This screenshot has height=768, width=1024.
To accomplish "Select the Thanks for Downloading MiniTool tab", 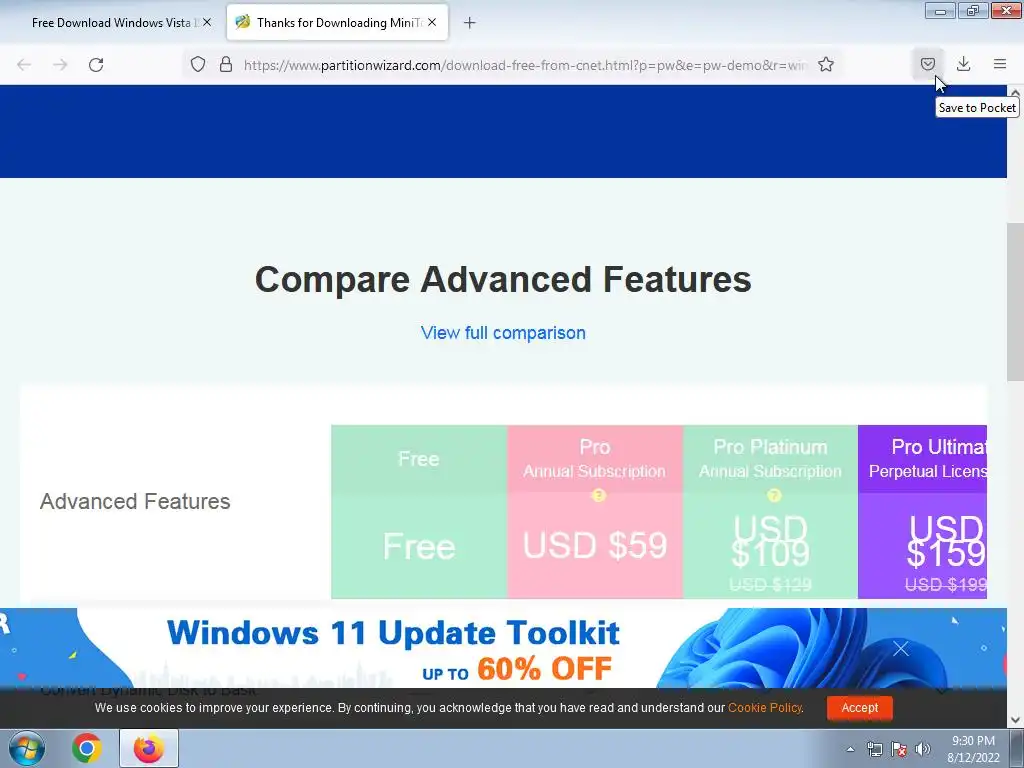I will pyautogui.click(x=337, y=23).
